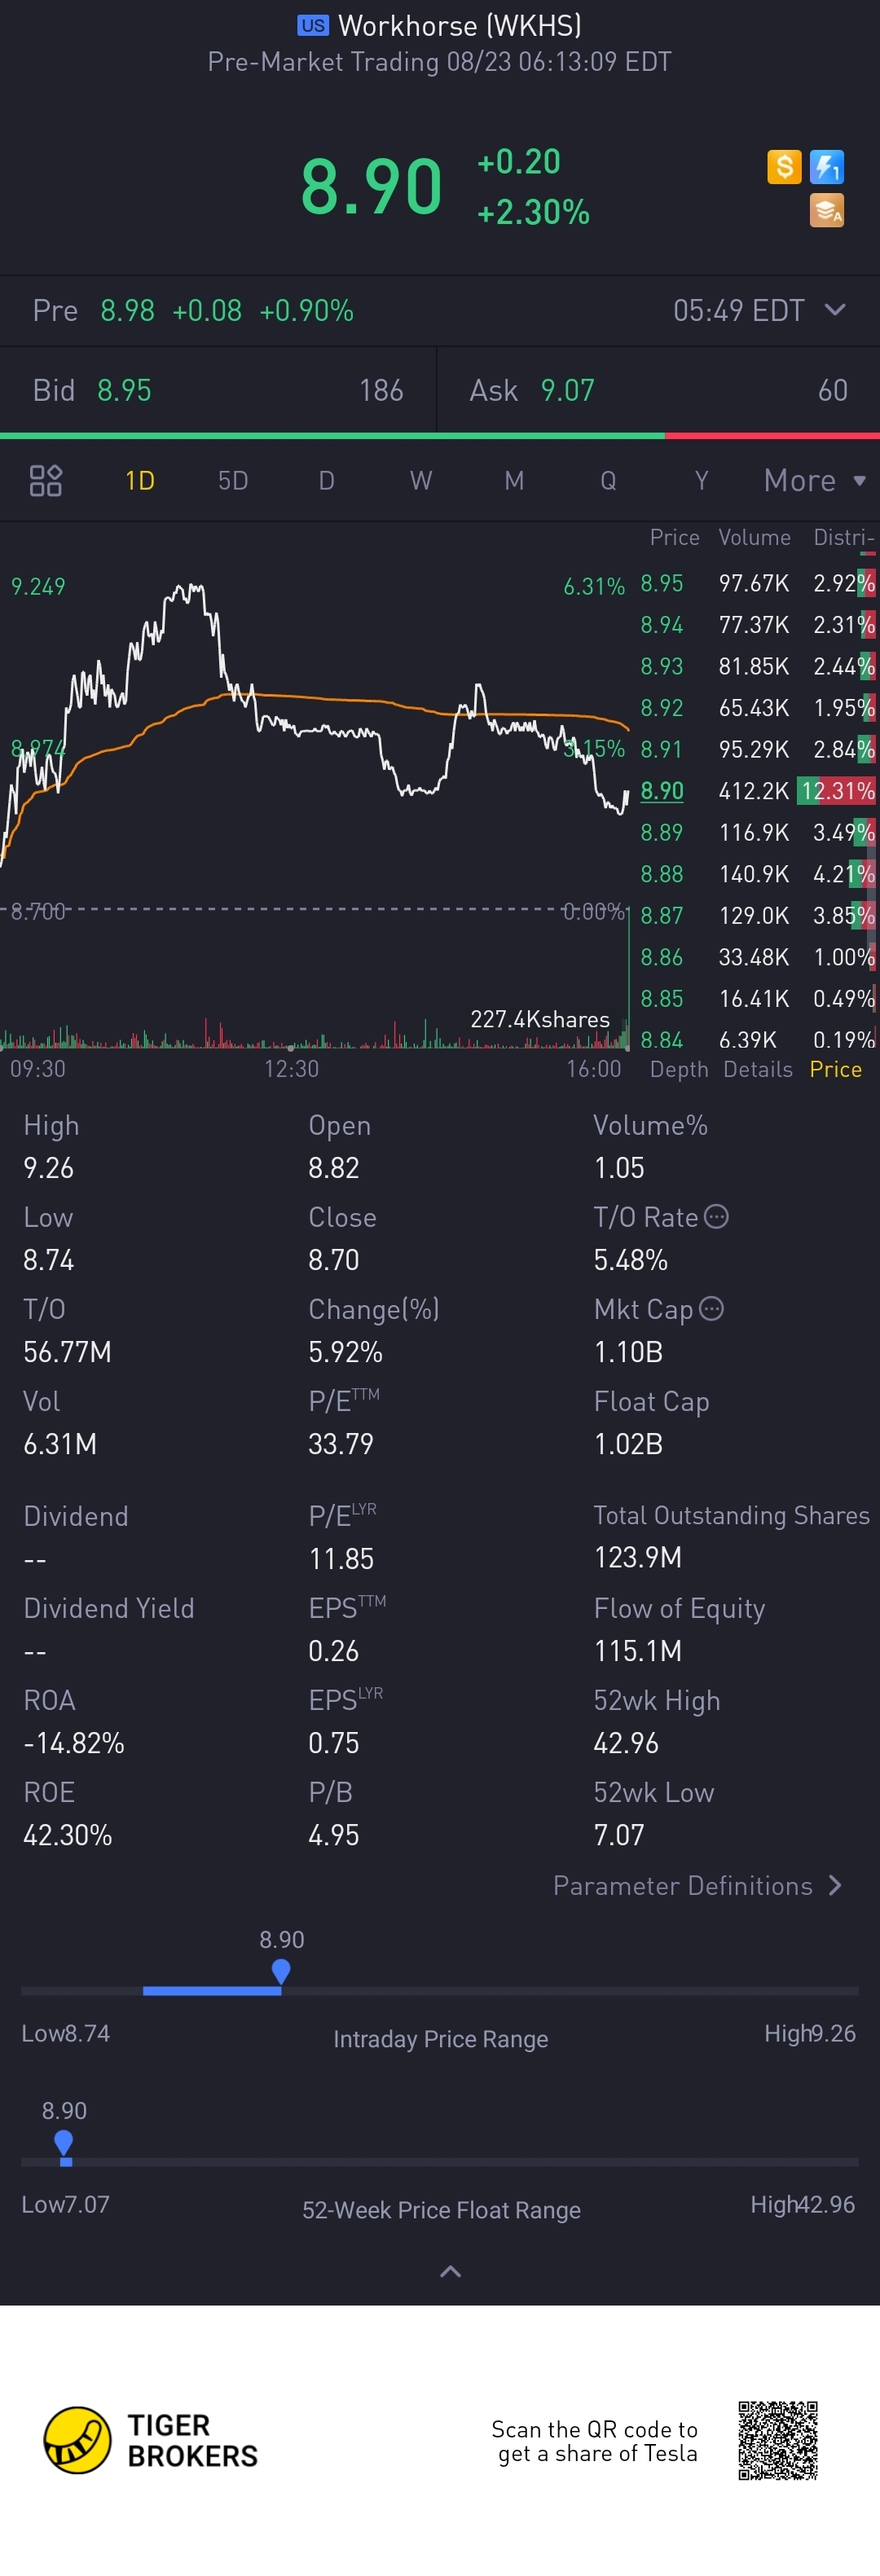
Task: Tap the blue lightning bolt badge icon
Action: [827, 166]
